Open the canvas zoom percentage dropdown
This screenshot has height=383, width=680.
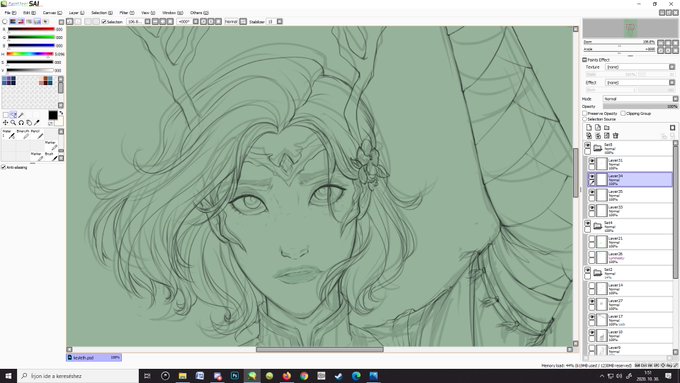tap(147, 21)
